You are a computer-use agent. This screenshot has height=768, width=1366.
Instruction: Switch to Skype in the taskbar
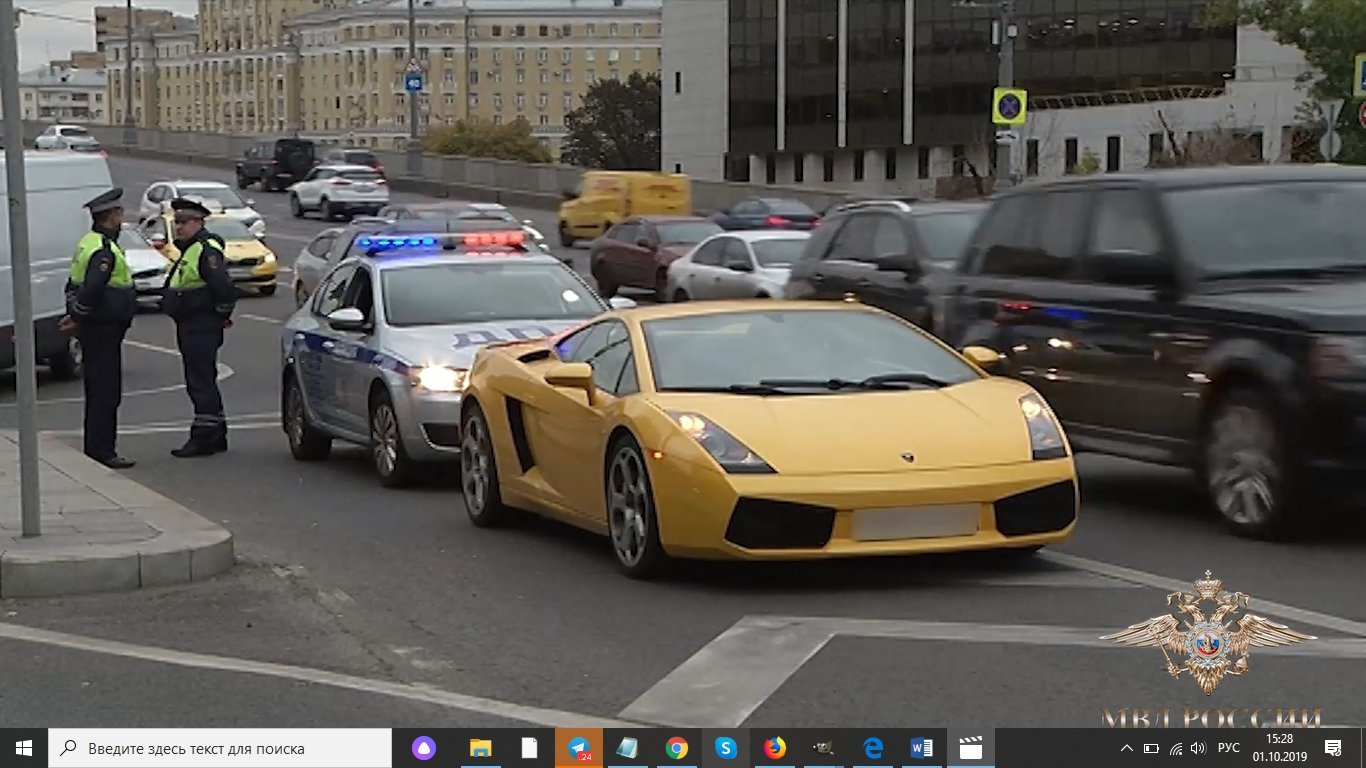click(x=726, y=748)
